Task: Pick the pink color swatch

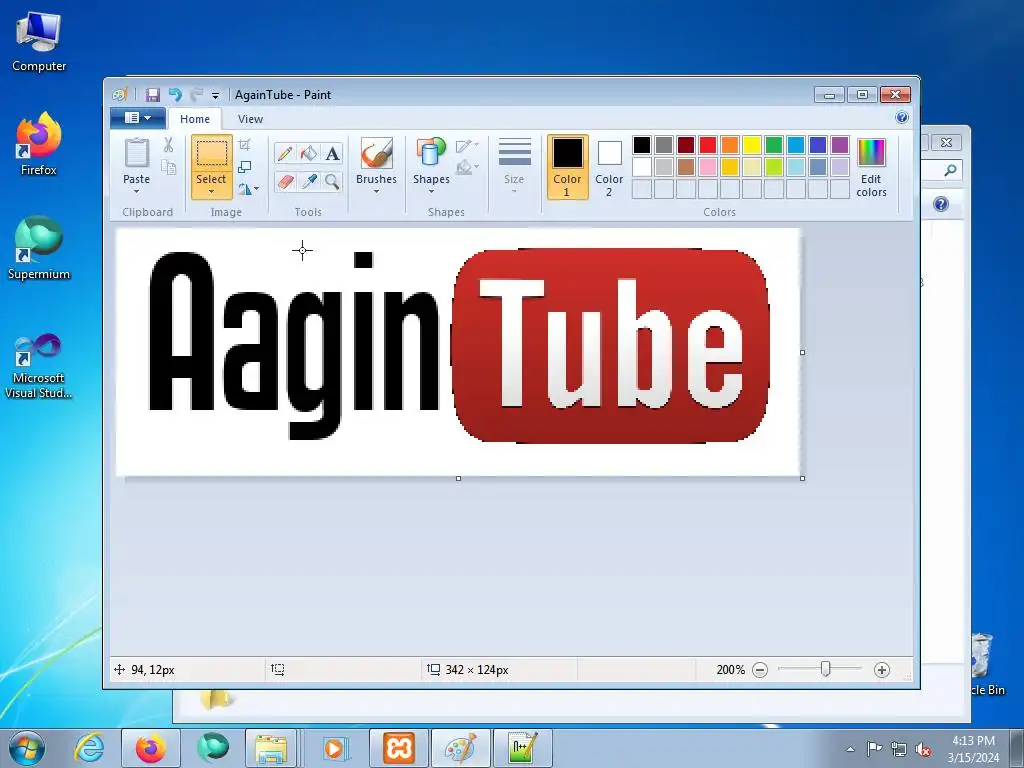Action: pyautogui.click(x=708, y=167)
